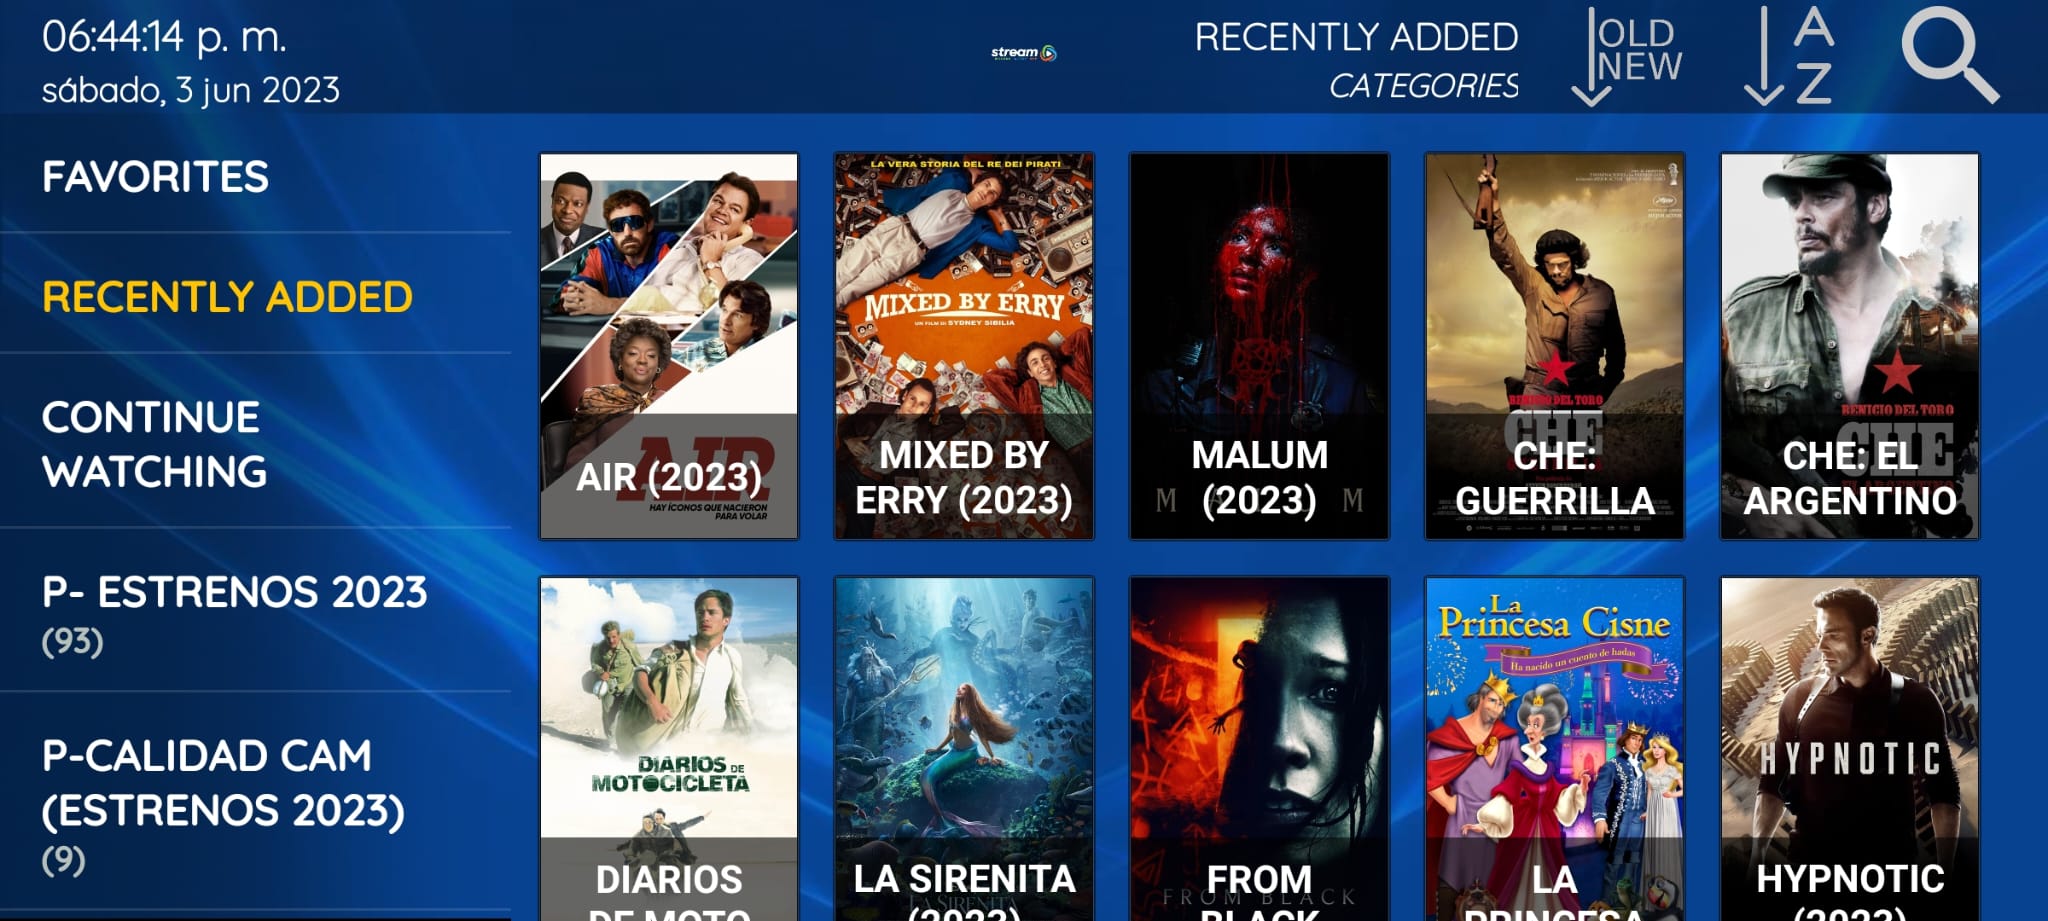Screen dimensions: 2048x921
Task: Sort movies alphabetically A to Z
Action: (x=1790, y=56)
